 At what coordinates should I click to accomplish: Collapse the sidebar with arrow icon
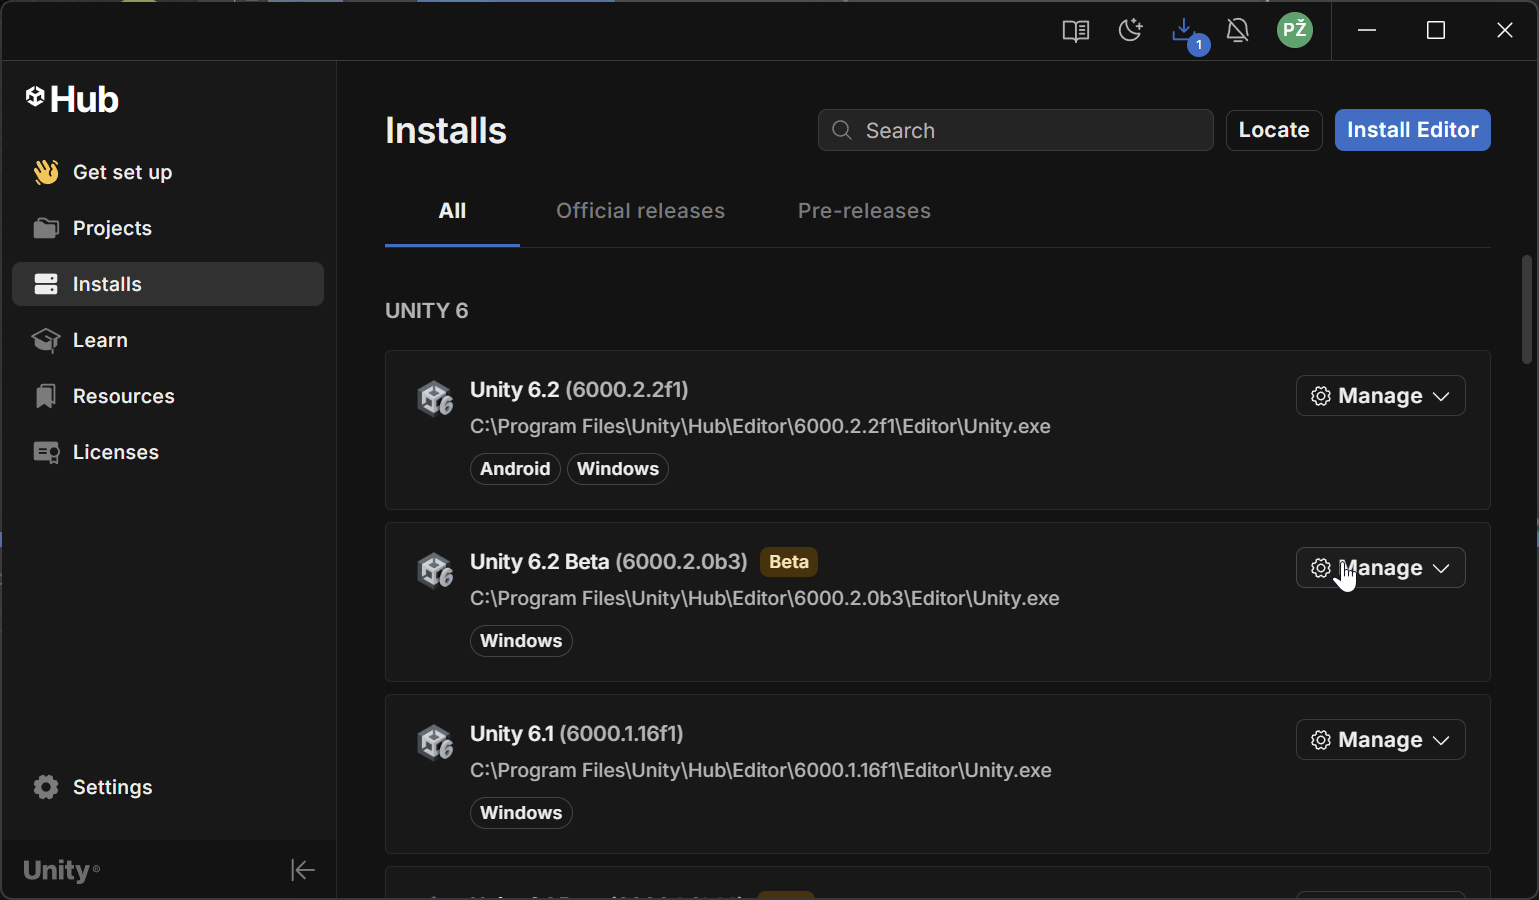[x=302, y=870]
